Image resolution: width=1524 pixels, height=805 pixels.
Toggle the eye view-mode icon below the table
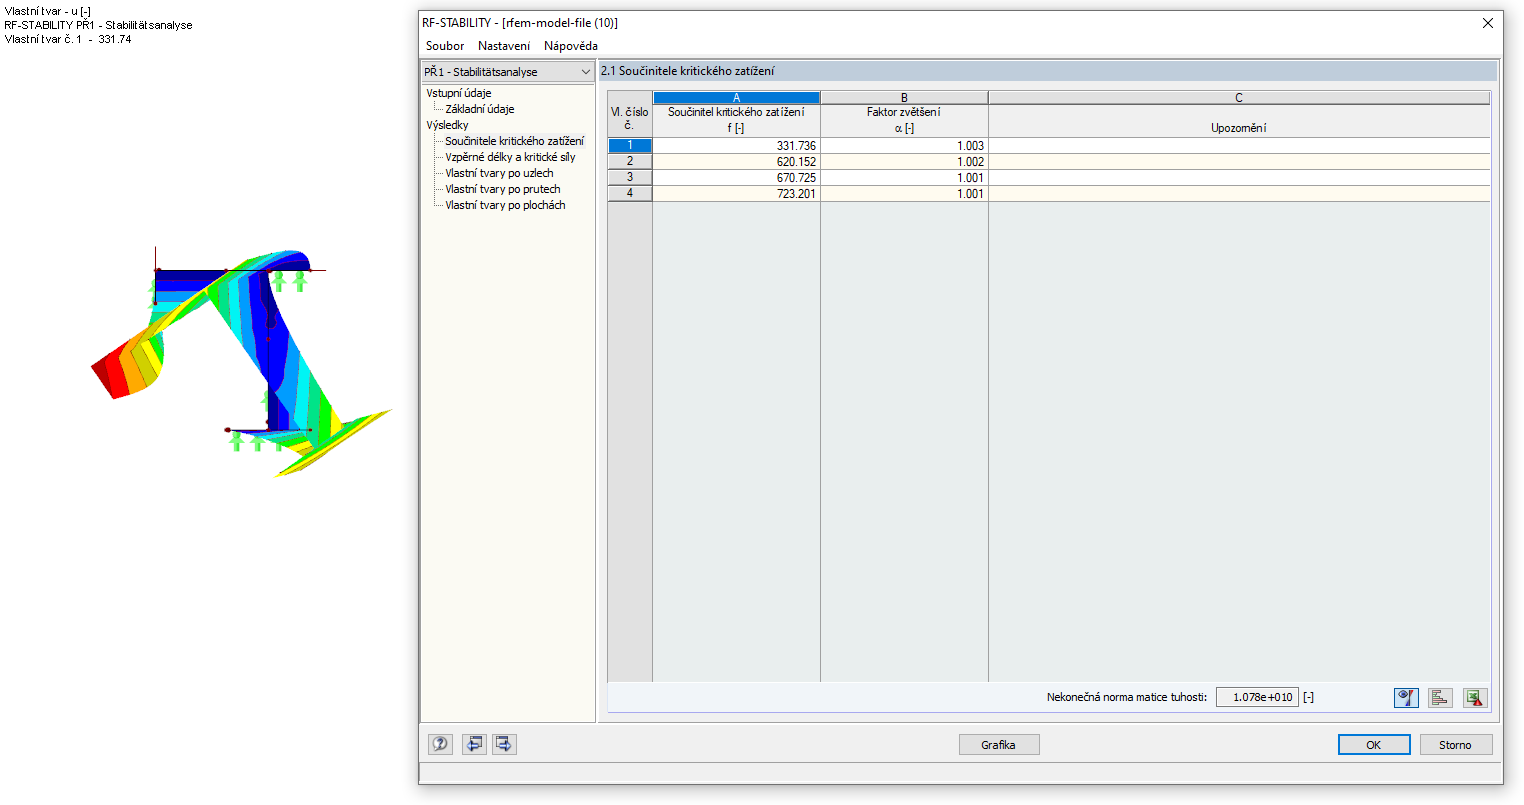(1406, 697)
